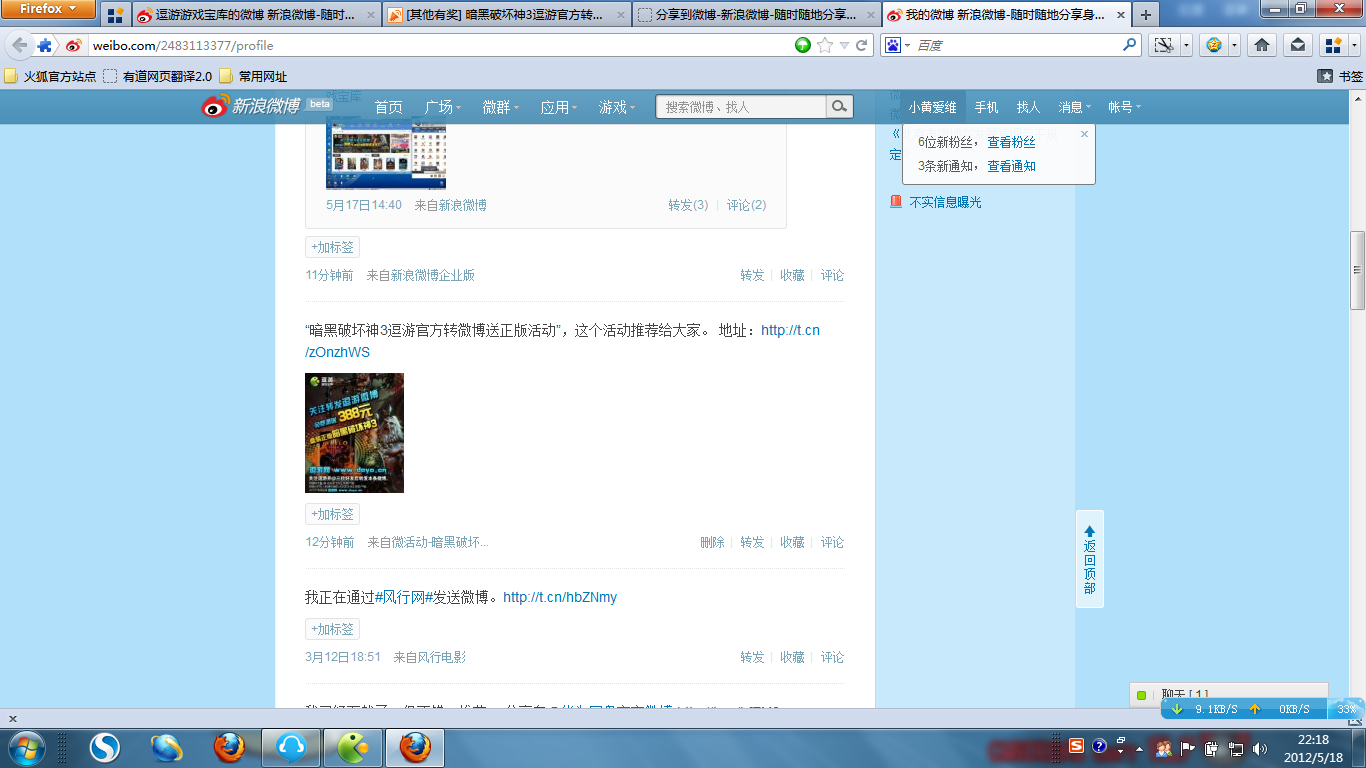The height and width of the screenshot is (768, 1366).
Task: Open the 不实信息曝光 link
Action: [945, 202]
